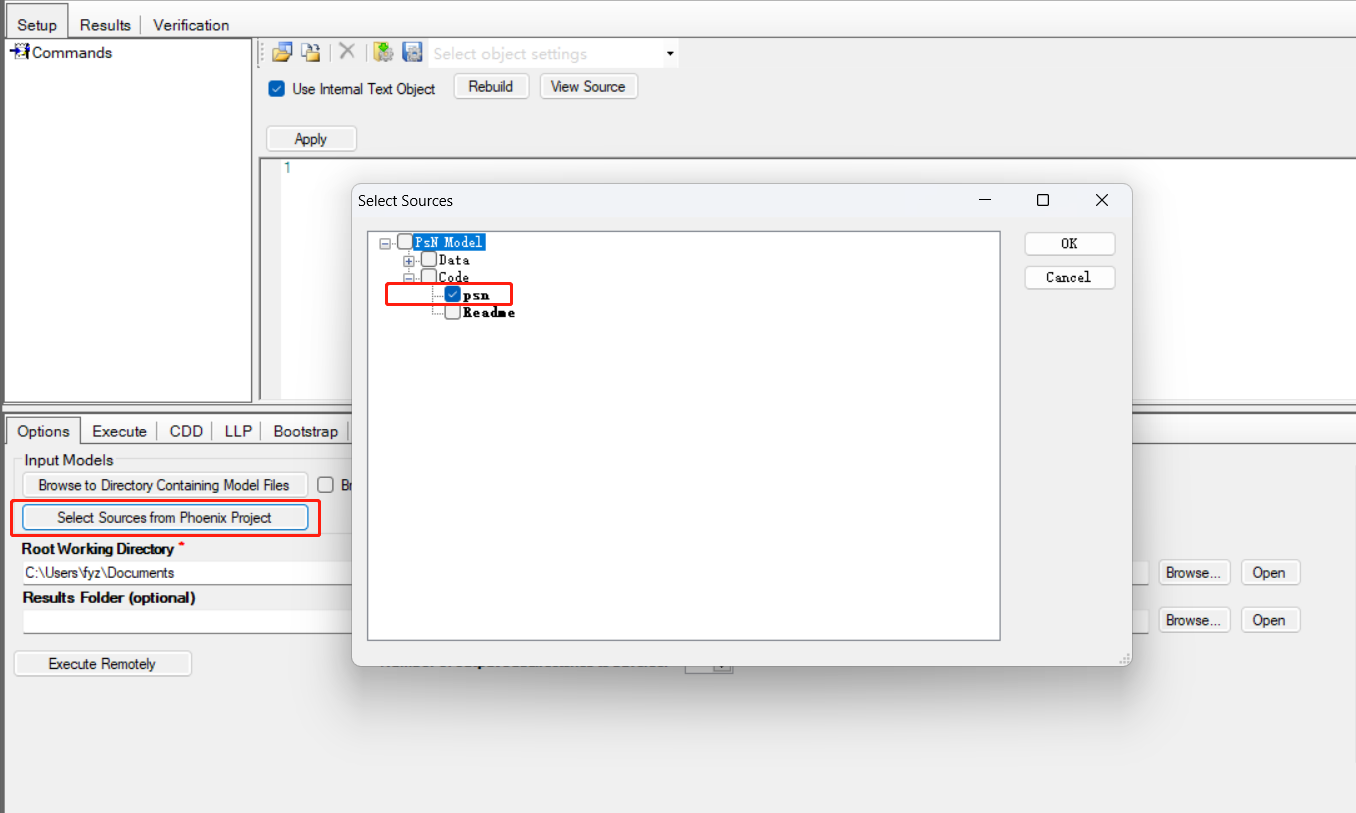Toggle Use Internal Text Object checkbox
This screenshot has width=1356, height=813.
[x=277, y=89]
